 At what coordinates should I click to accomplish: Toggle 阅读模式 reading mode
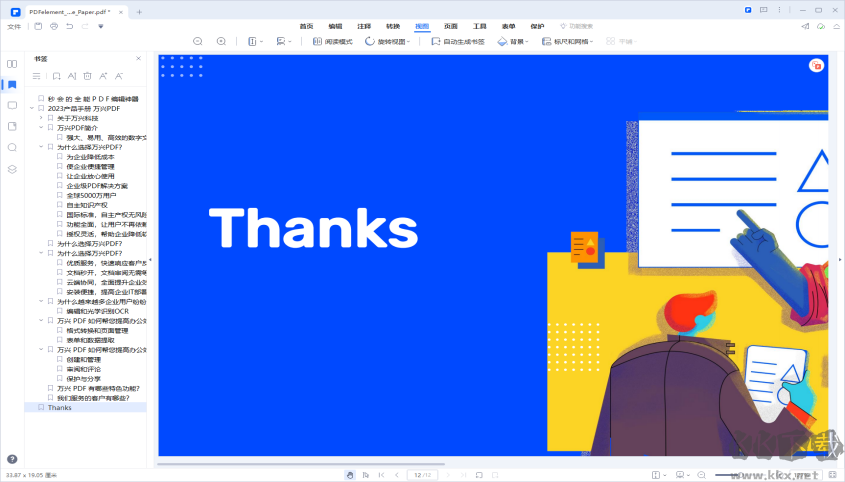pos(332,42)
